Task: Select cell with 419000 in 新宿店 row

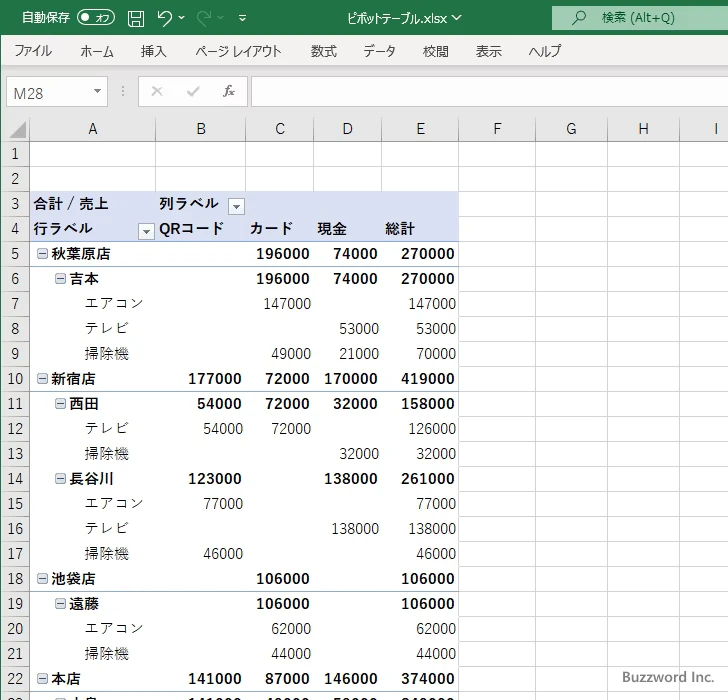Action: tap(420, 379)
